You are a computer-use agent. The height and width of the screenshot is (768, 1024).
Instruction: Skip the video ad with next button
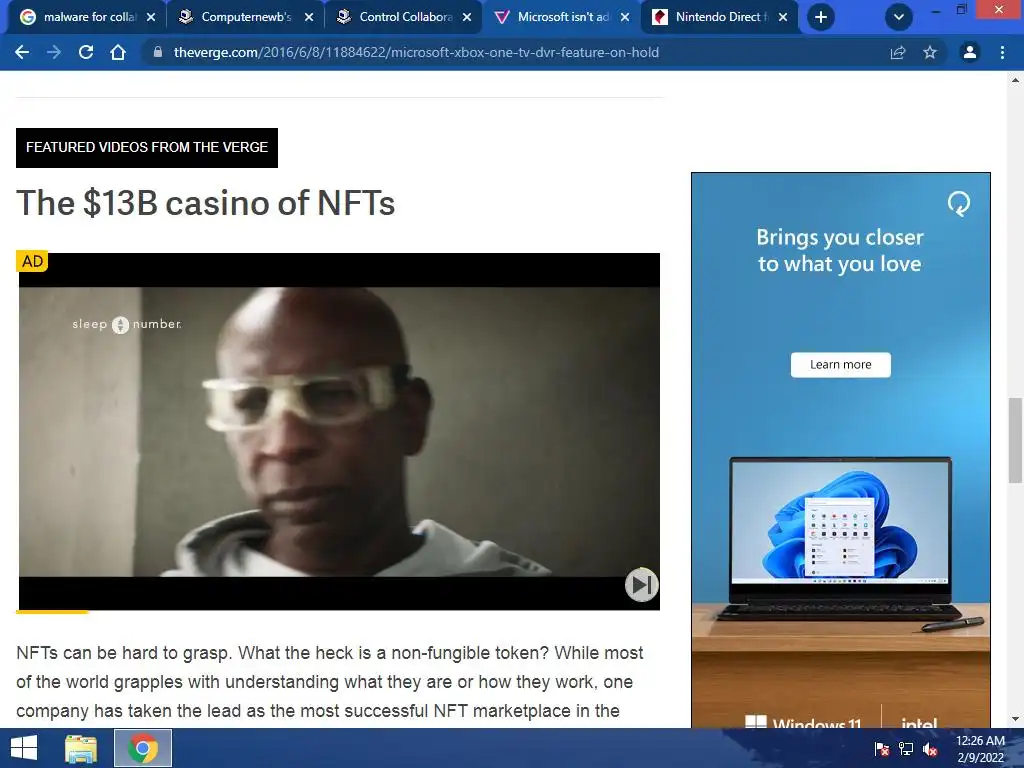[x=641, y=584]
